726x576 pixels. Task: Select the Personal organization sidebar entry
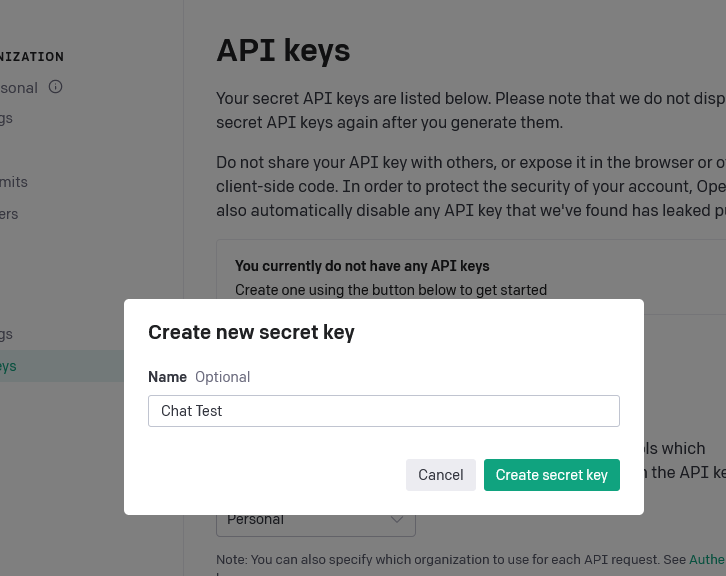pyautogui.click(x=19, y=88)
